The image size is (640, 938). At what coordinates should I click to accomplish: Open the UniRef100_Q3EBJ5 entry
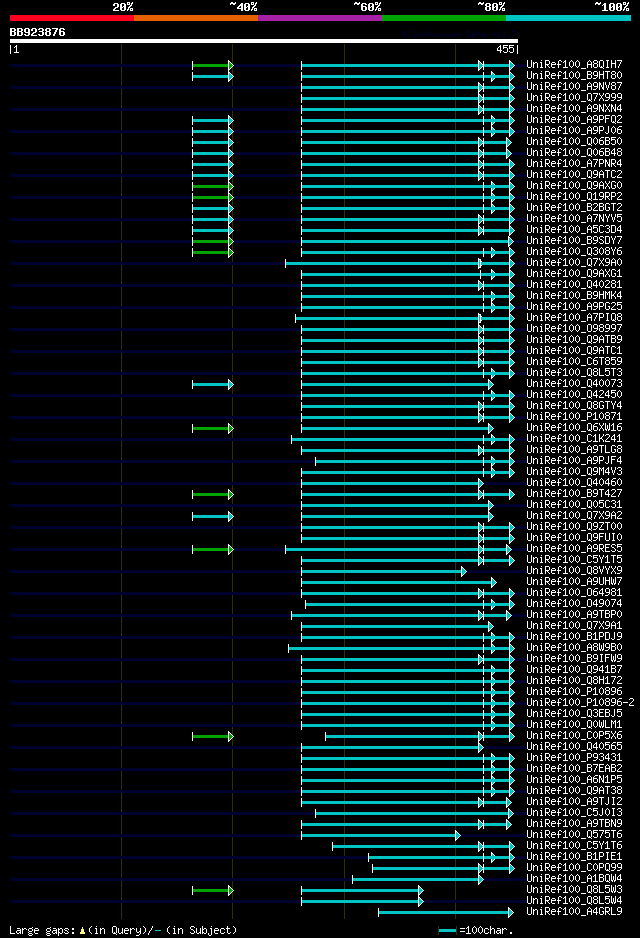574,714
